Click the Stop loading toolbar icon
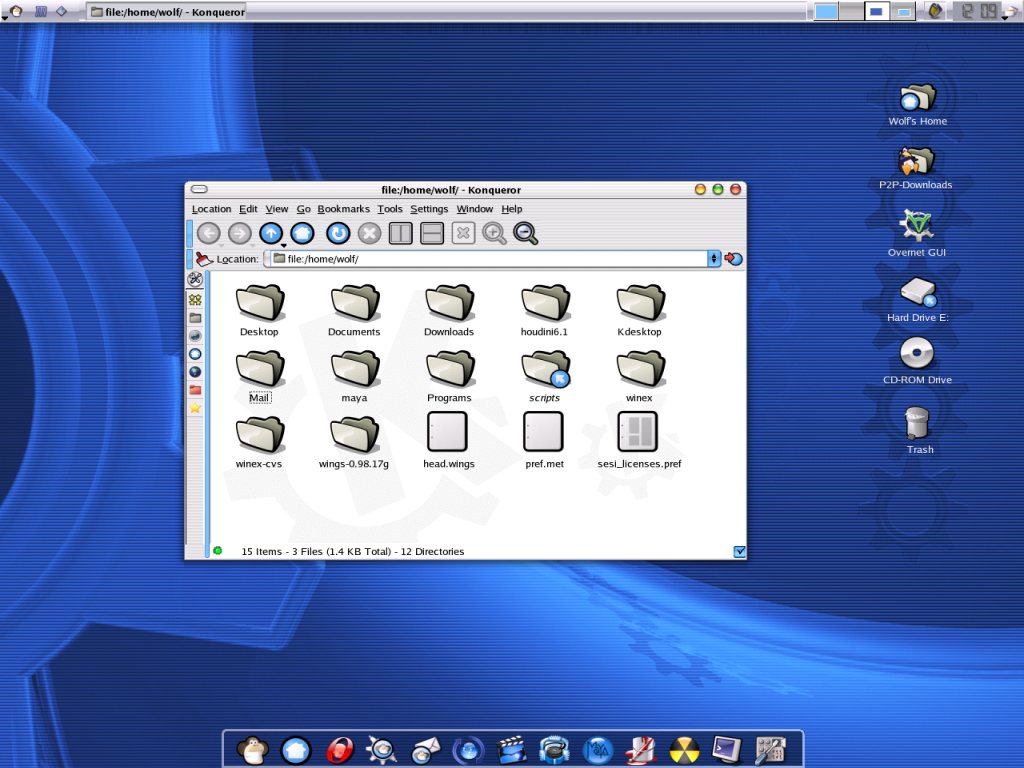Screen dimensions: 1024x768 (370, 233)
